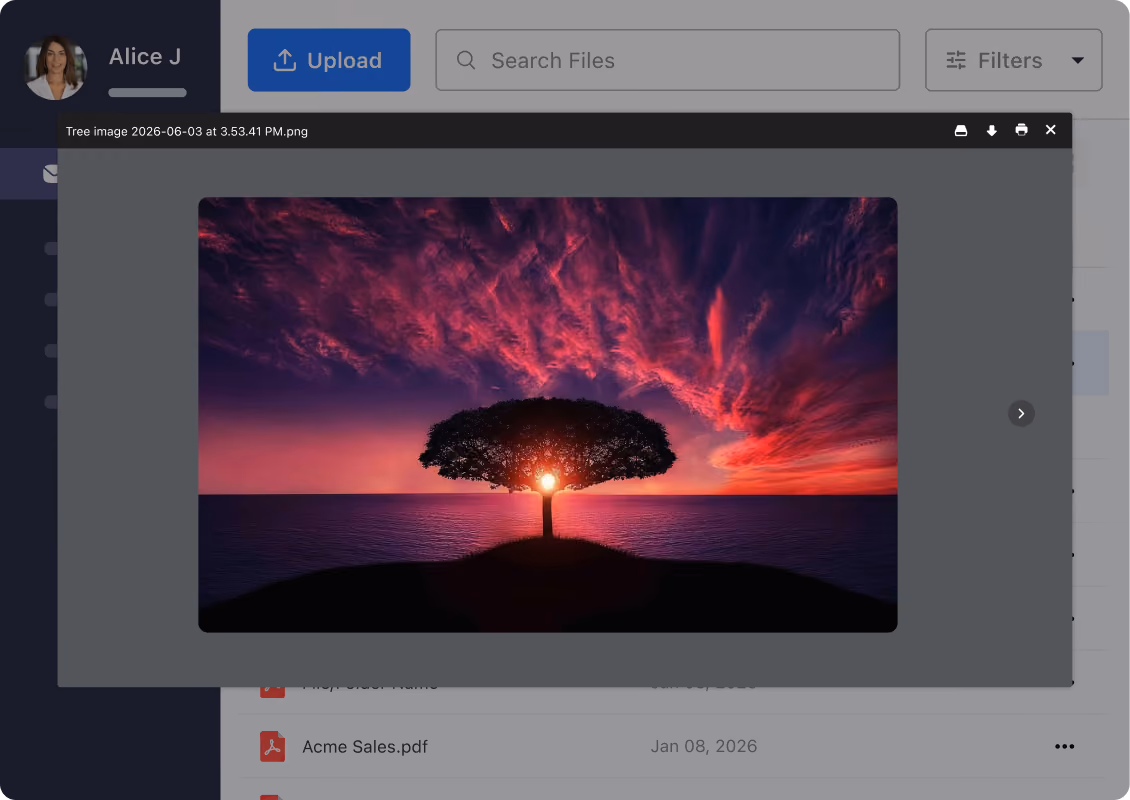Click the magnifier icon in Search Files
This screenshot has height=800, width=1130.
tap(466, 60)
